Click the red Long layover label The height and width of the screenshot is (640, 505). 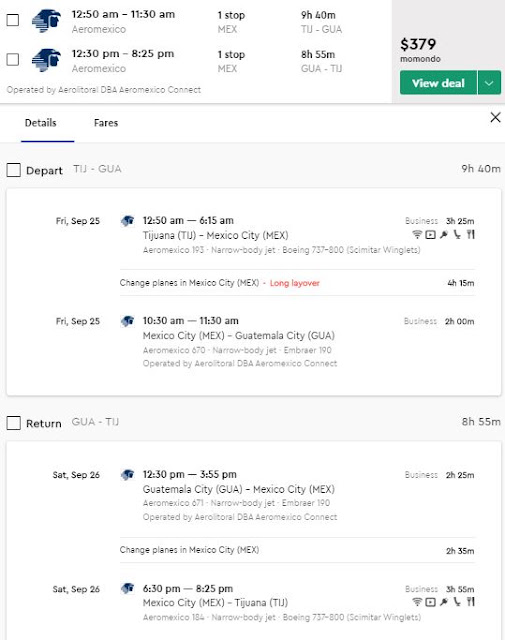[295, 283]
